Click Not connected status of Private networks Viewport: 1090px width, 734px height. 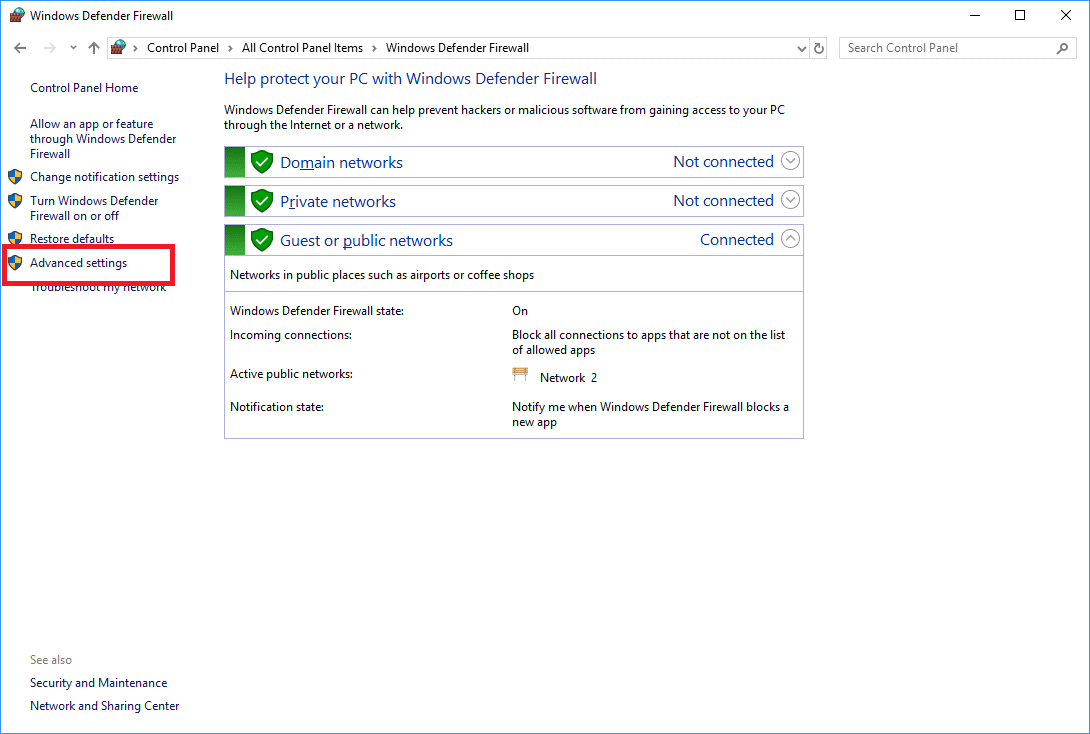pyautogui.click(x=723, y=200)
